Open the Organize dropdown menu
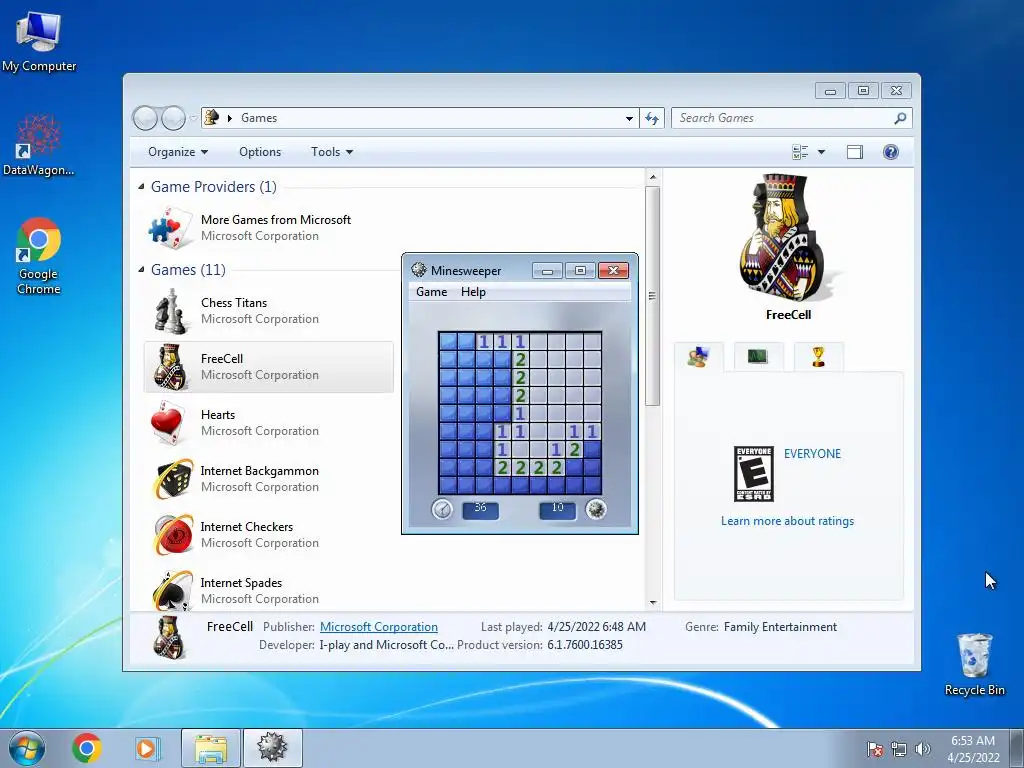 pos(178,152)
